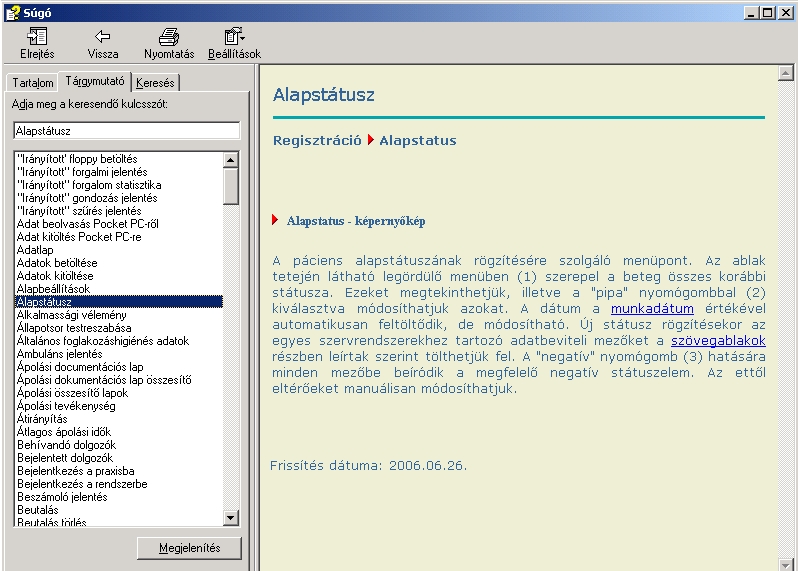Click the keyword input field containing Alapstátusz
The height and width of the screenshot is (571, 798).
[x=126, y=131]
